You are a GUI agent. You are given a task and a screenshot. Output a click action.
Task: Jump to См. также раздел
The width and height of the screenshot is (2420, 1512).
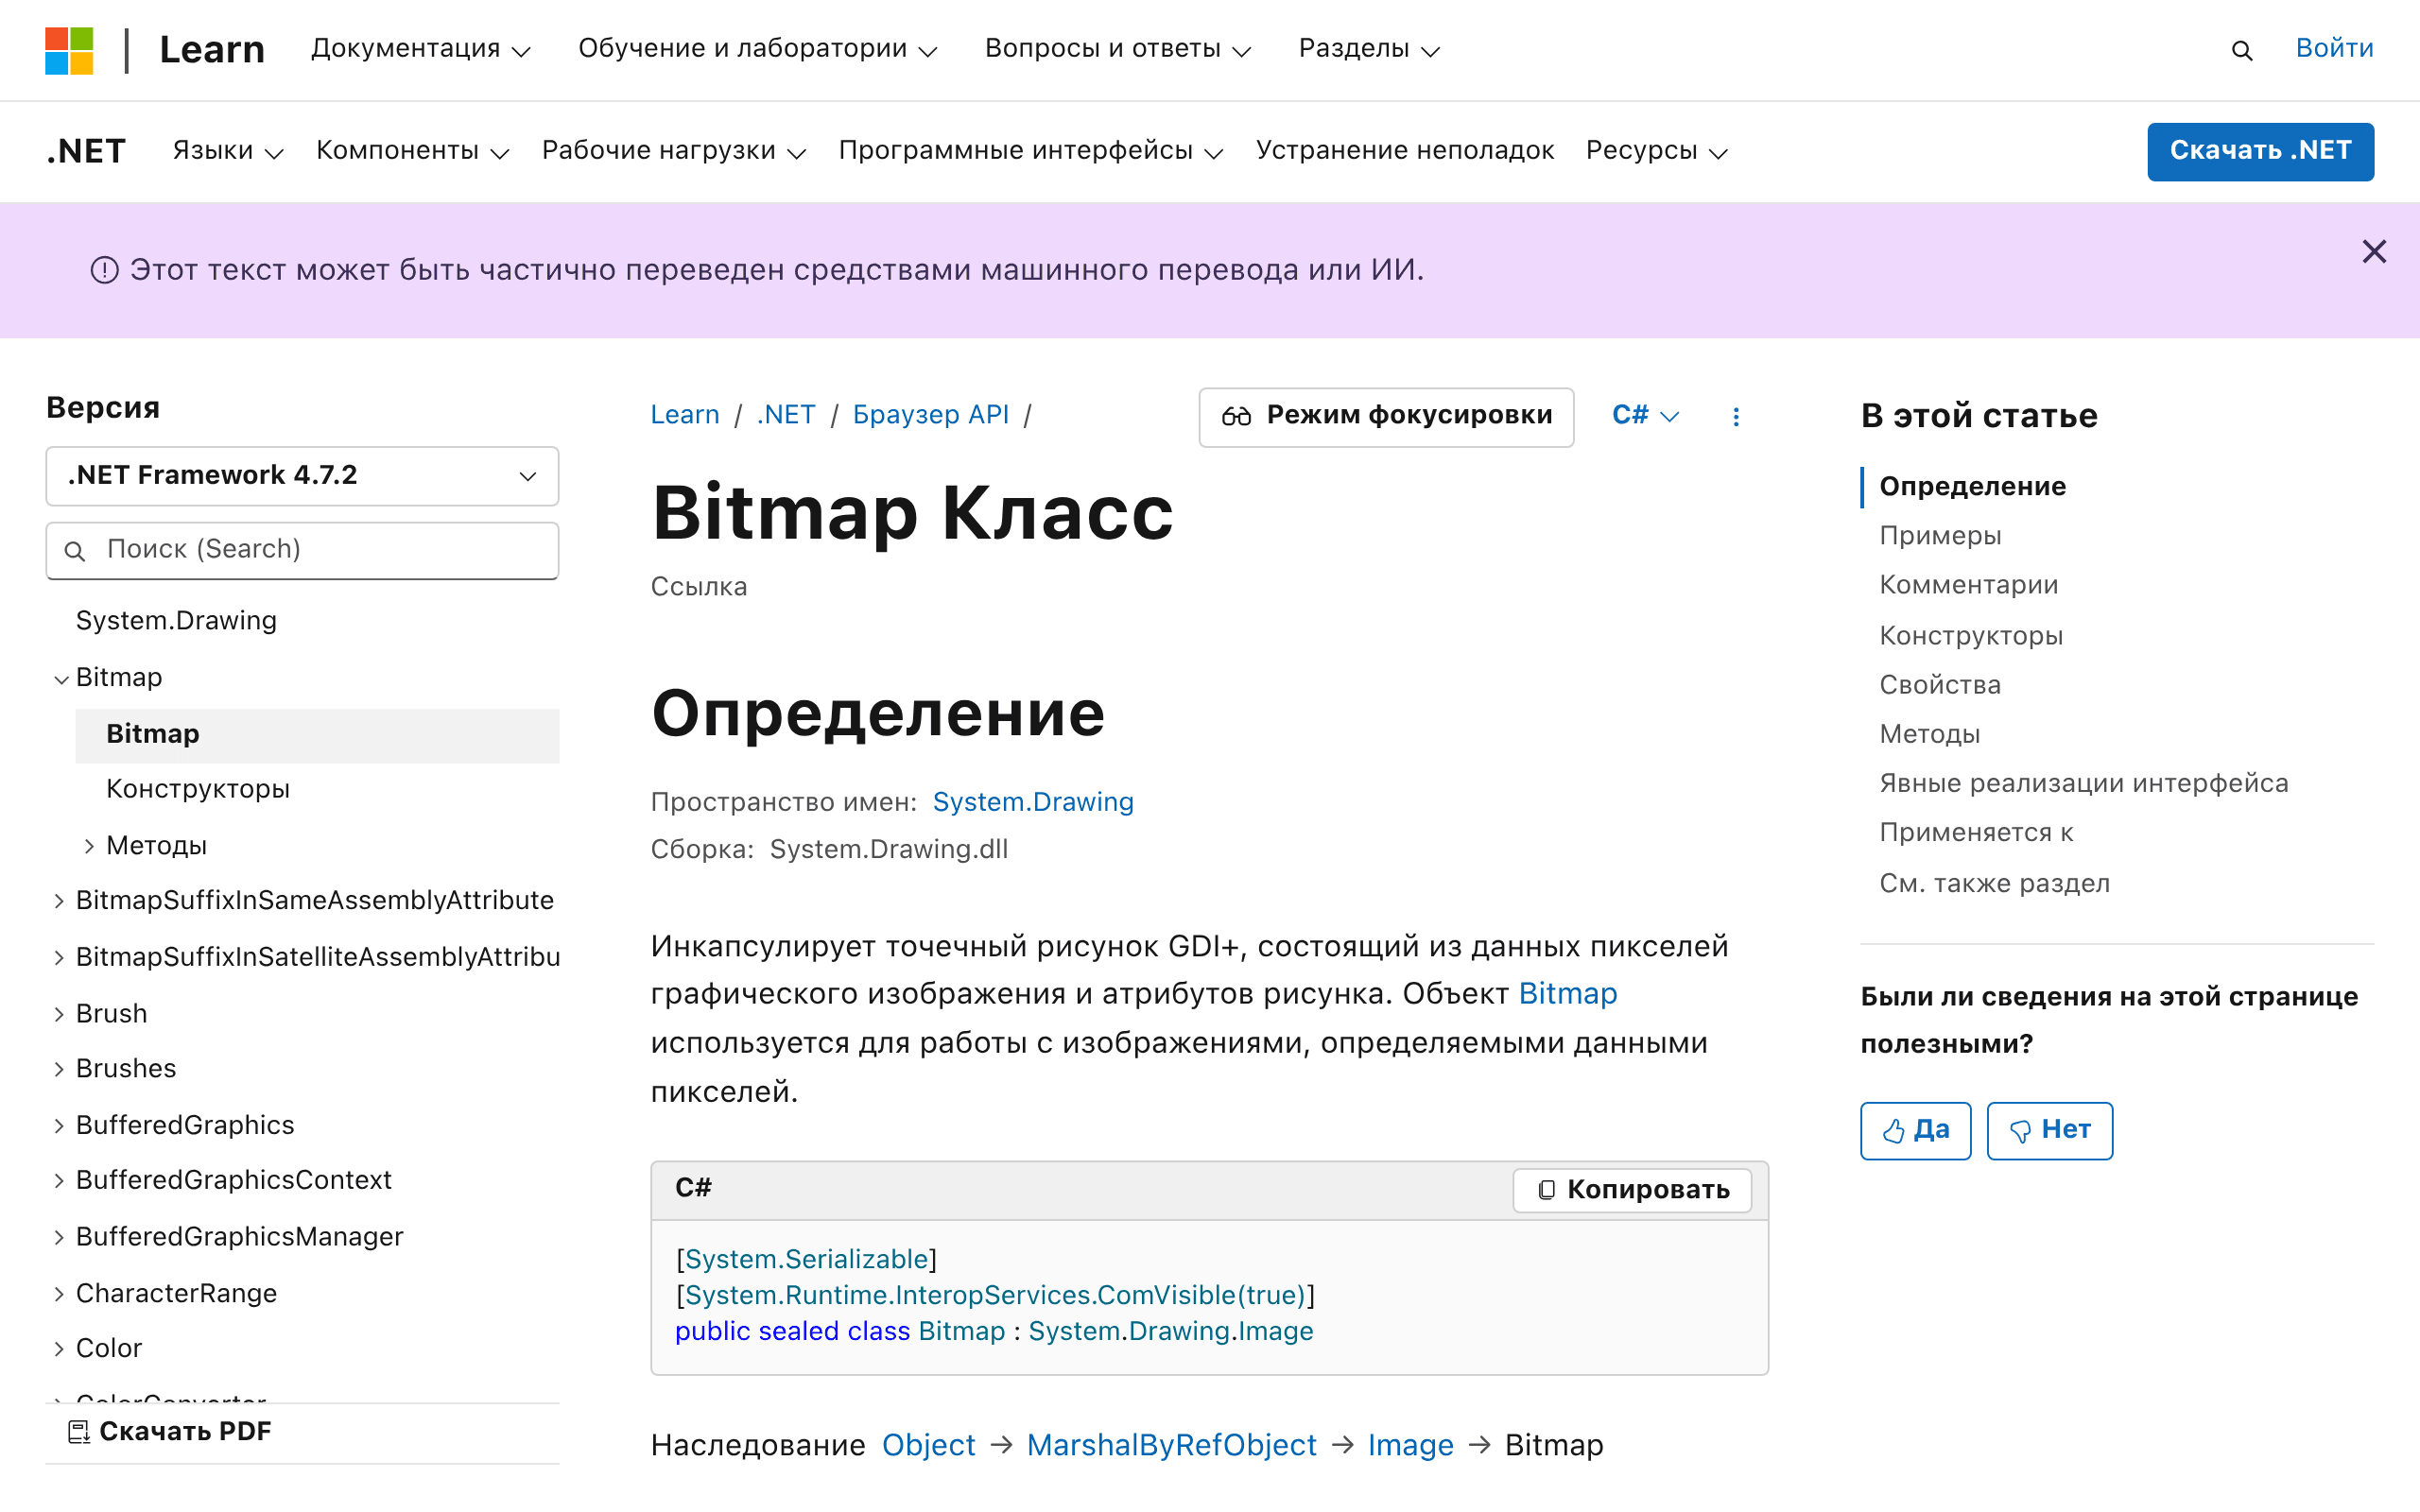pyautogui.click(x=1994, y=883)
